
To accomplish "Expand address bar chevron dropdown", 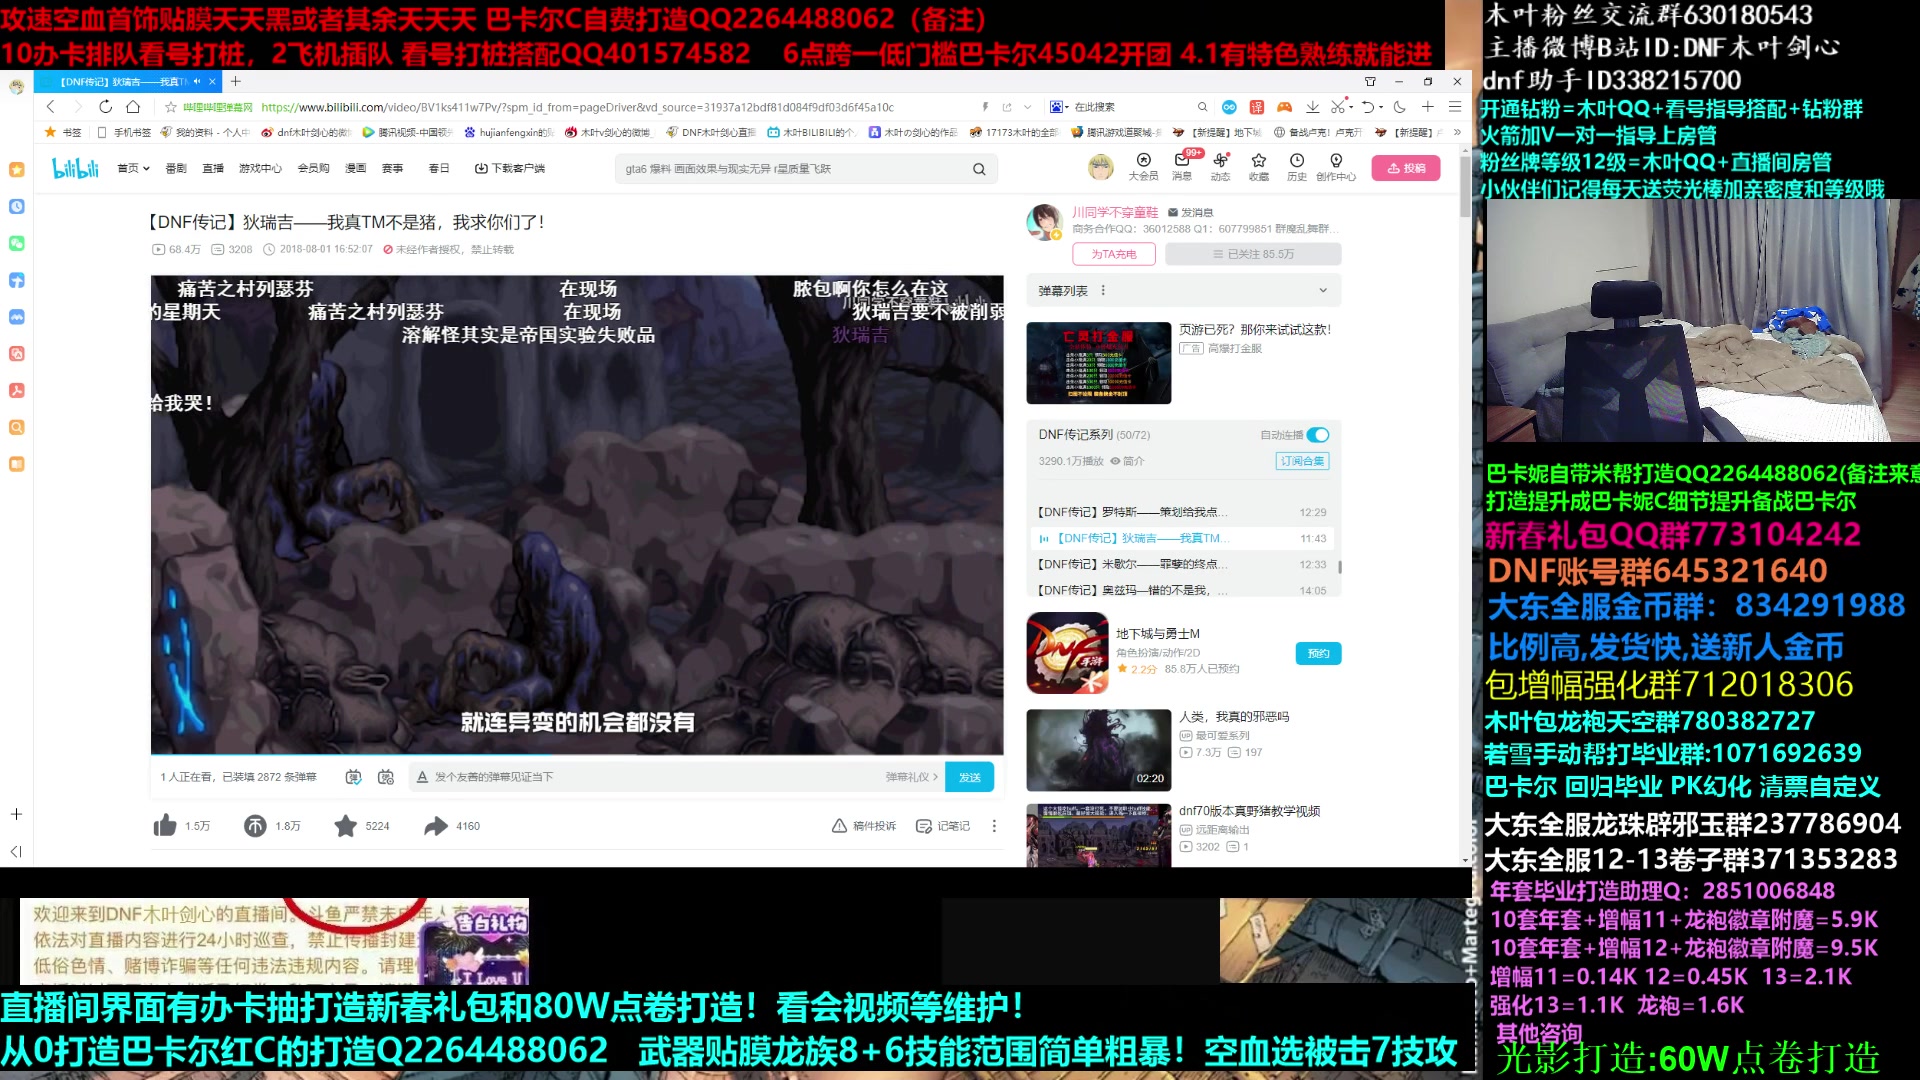I will 1027,107.
